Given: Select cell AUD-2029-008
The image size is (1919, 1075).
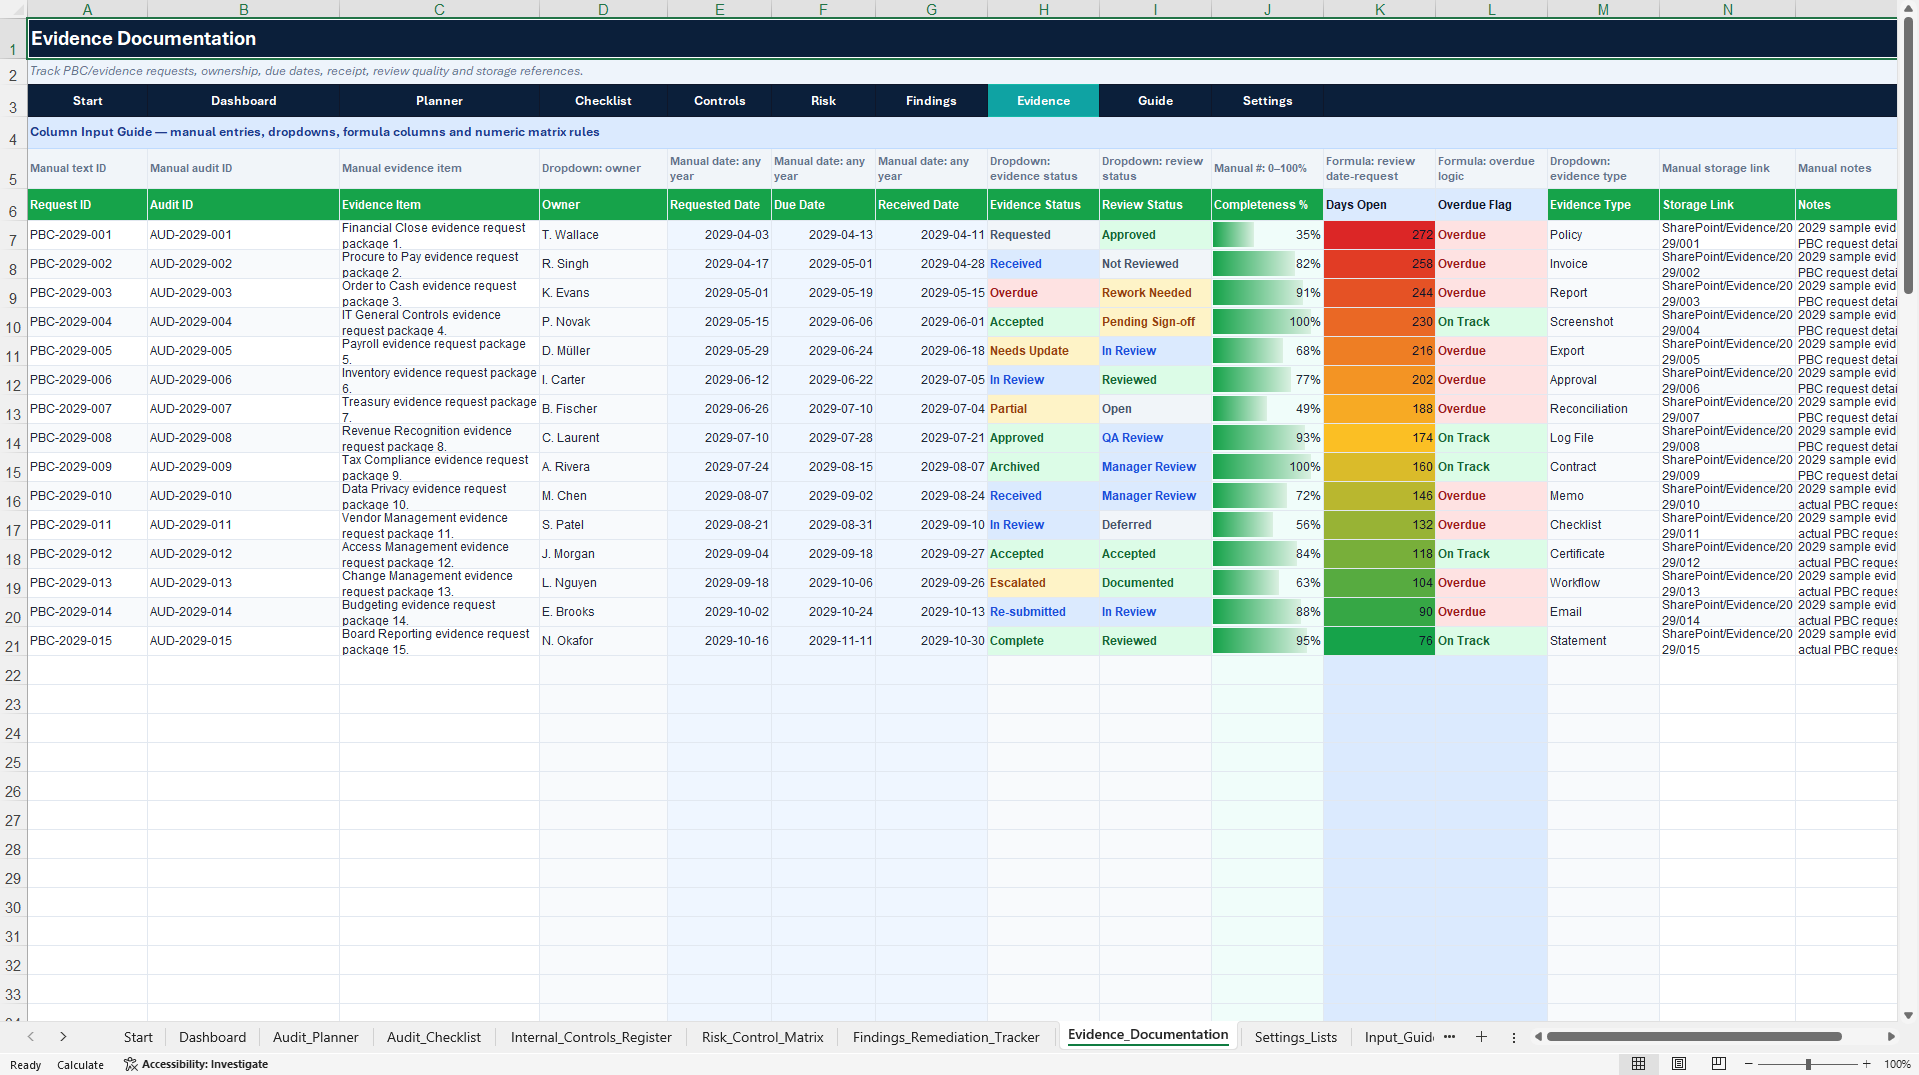Looking at the screenshot, I should [243, 438].
